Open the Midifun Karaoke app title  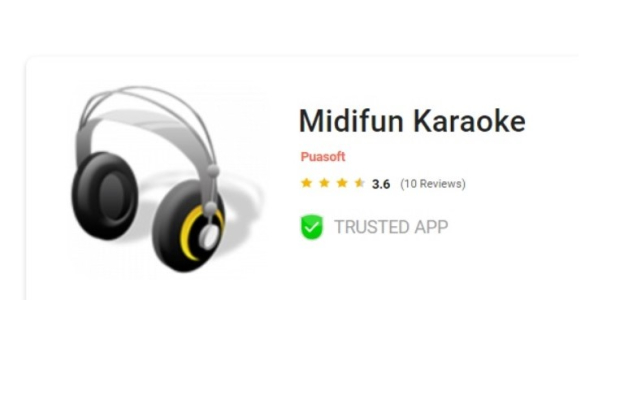pyautogui.click(x=412, y=121)
